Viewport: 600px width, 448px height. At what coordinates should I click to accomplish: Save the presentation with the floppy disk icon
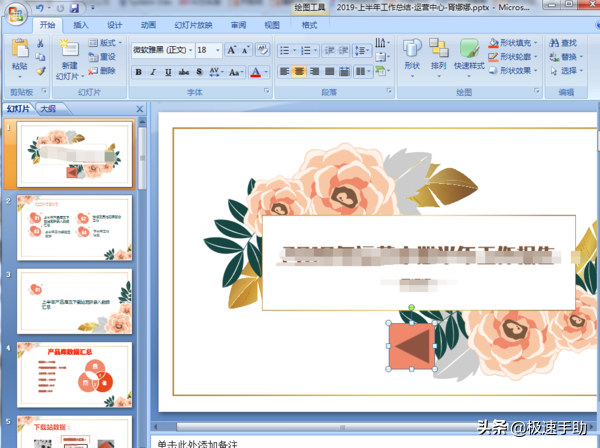[75, 8]
